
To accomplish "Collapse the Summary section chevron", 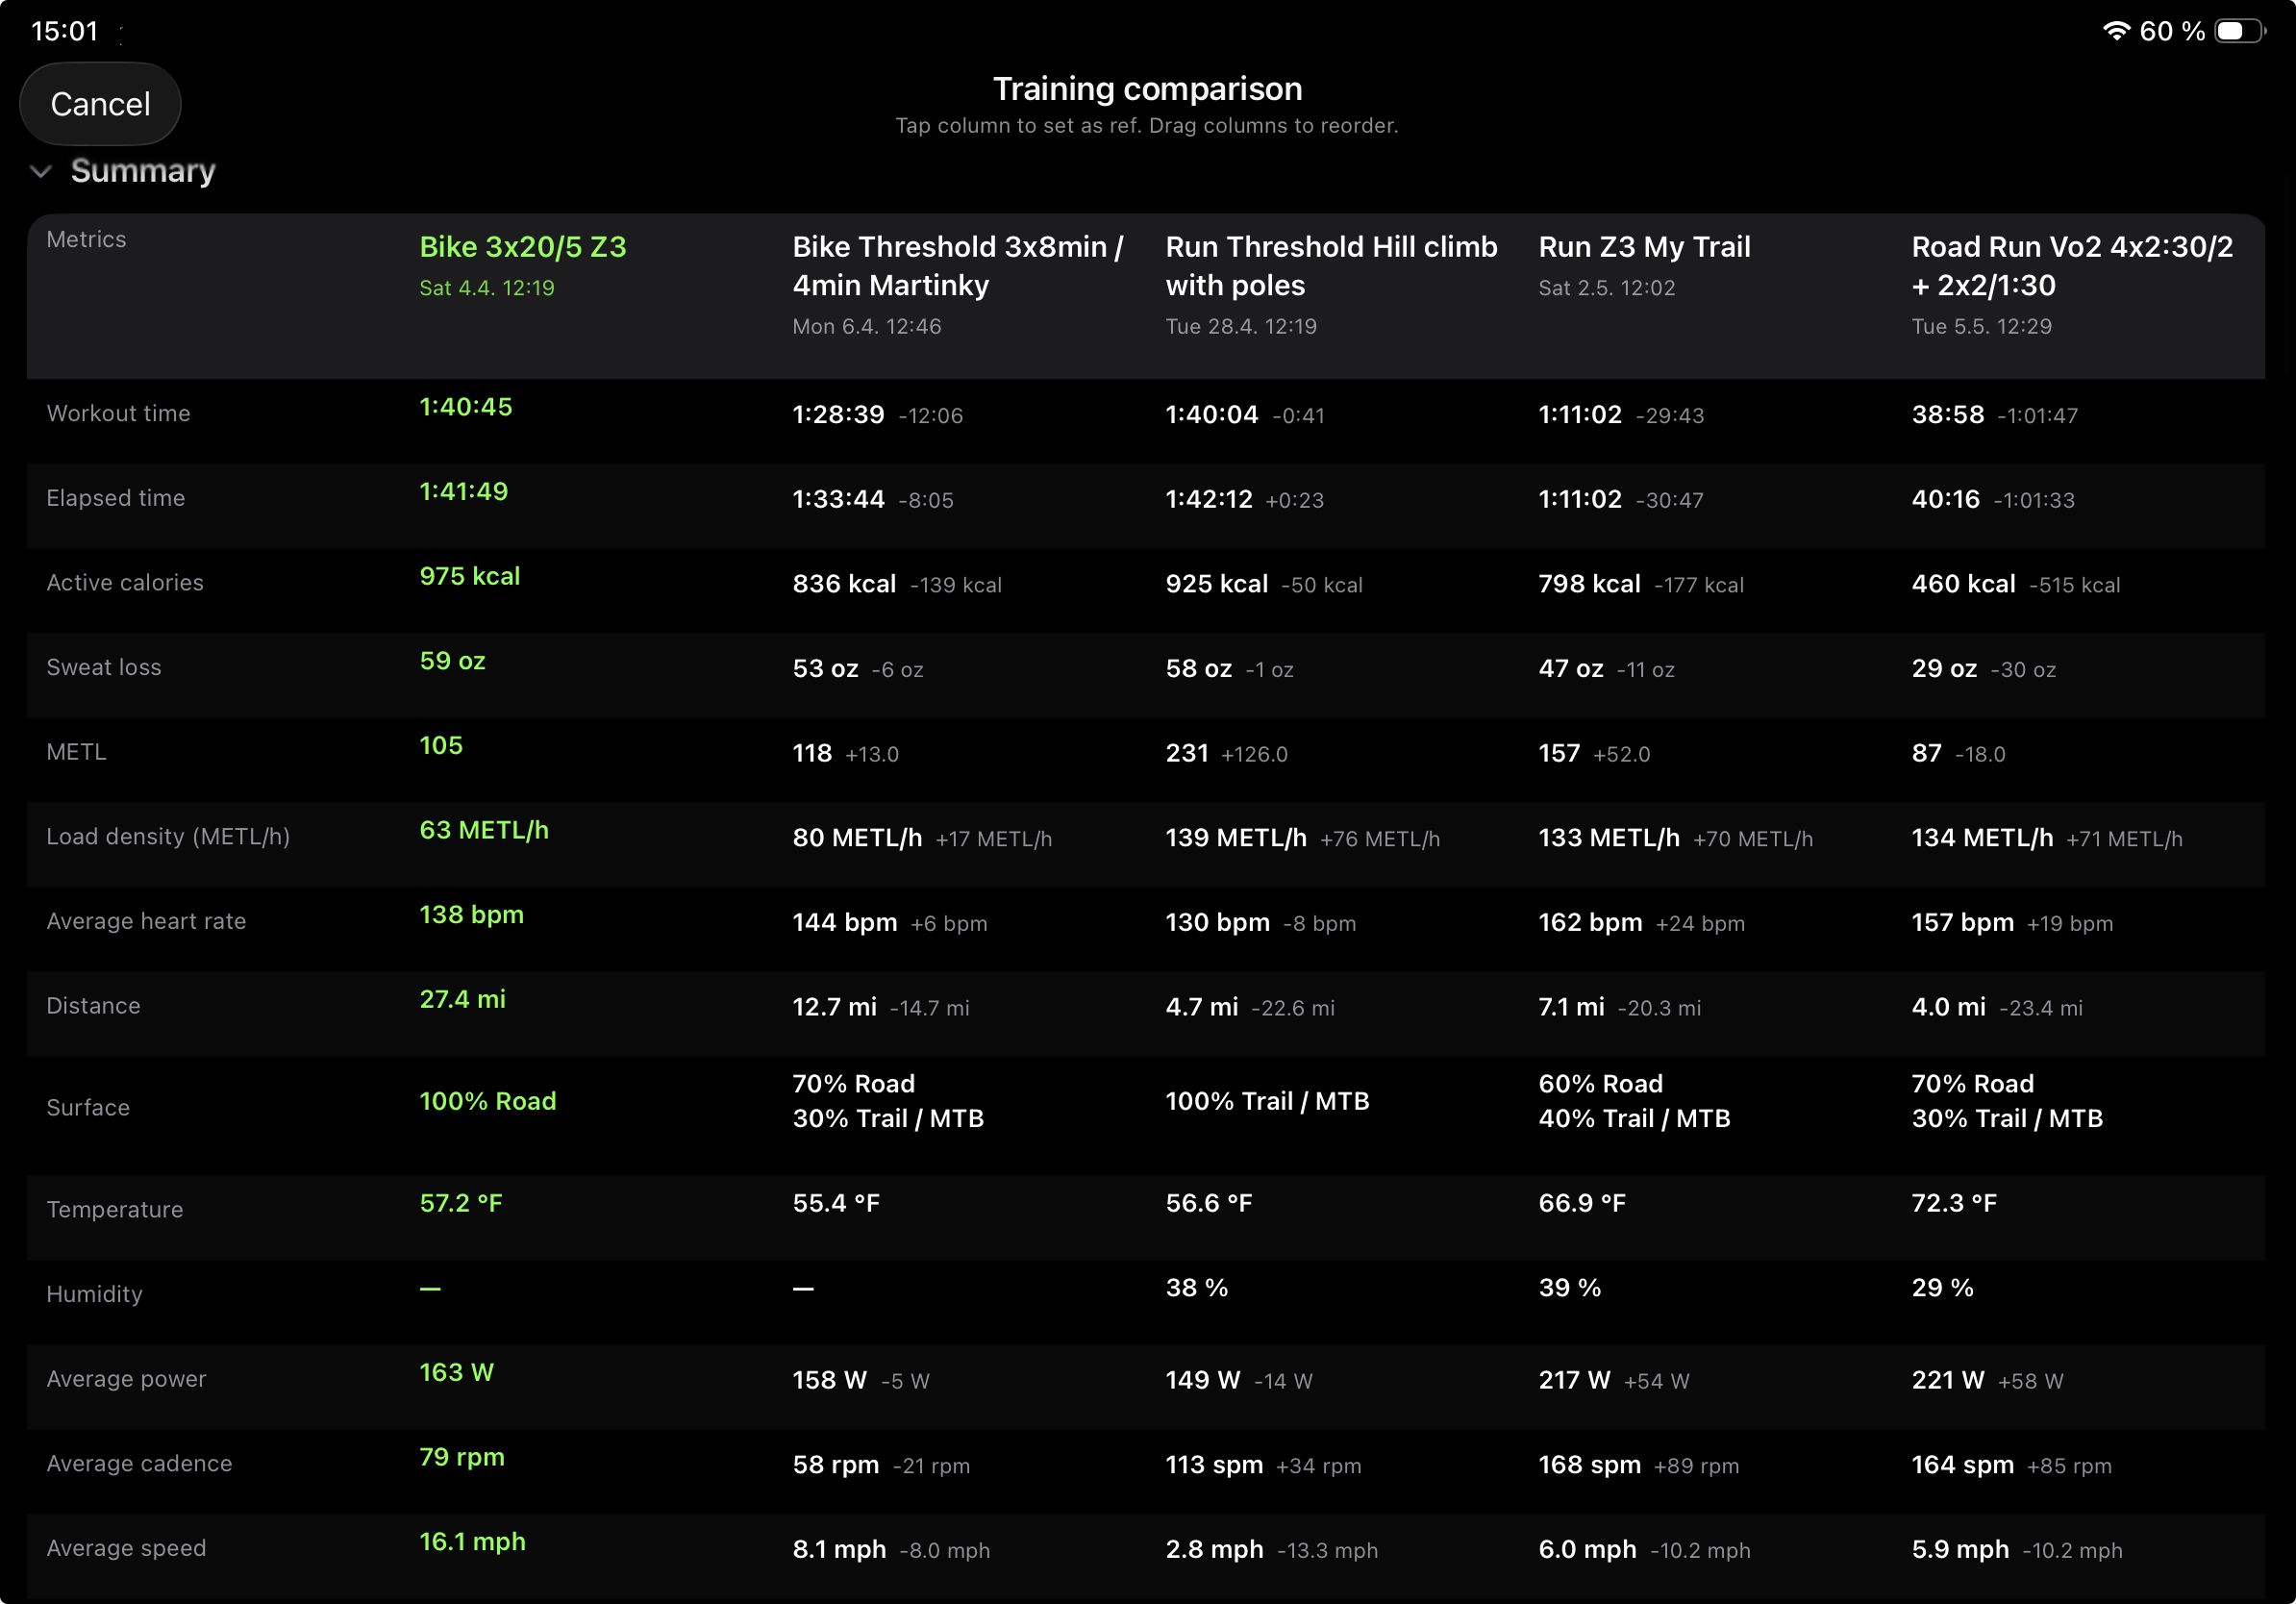I will (x=41, y=172).
